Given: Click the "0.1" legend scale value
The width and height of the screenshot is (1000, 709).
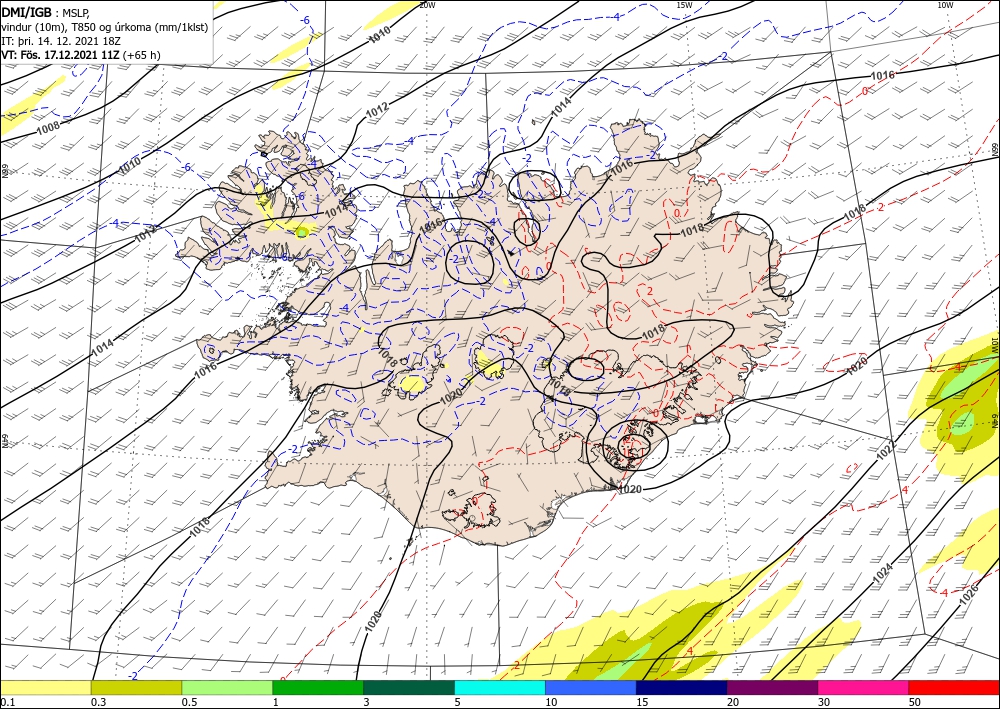Looking at the screenshot, I should click(6, 702).
